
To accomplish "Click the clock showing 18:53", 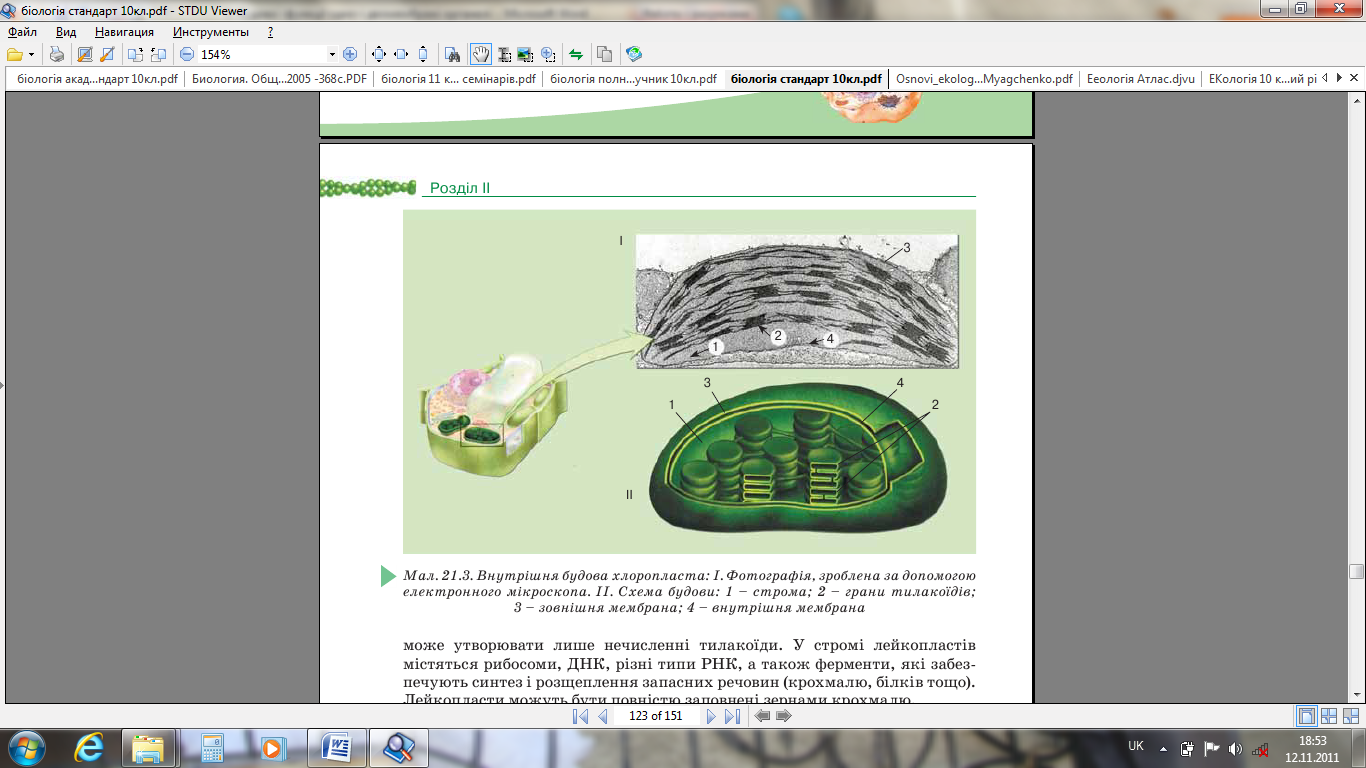I will coord(1312,748).
